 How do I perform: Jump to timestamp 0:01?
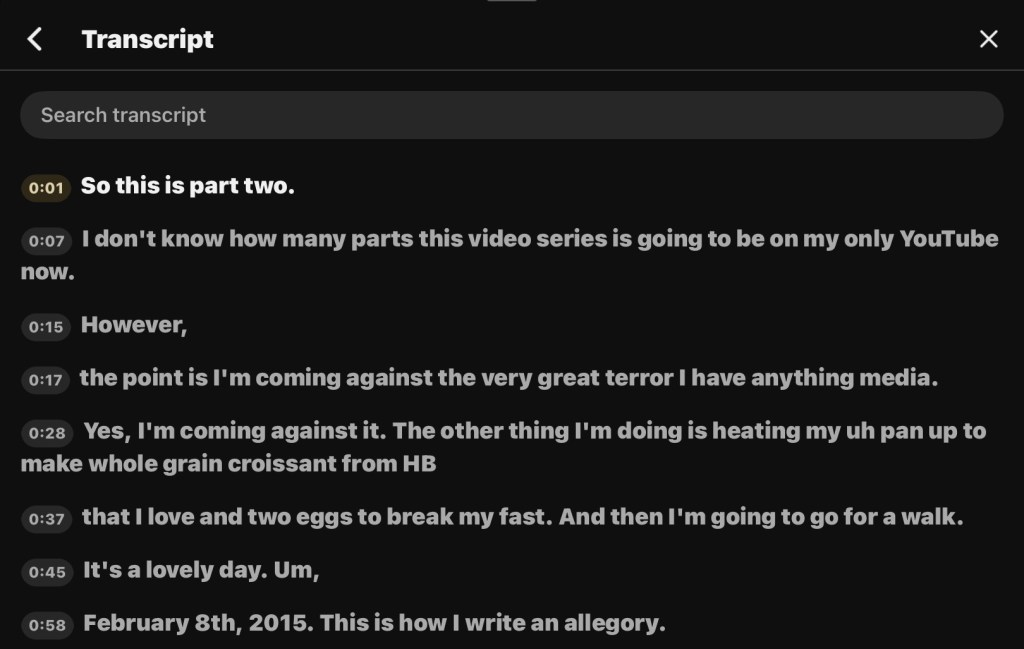tap(46, 188)
